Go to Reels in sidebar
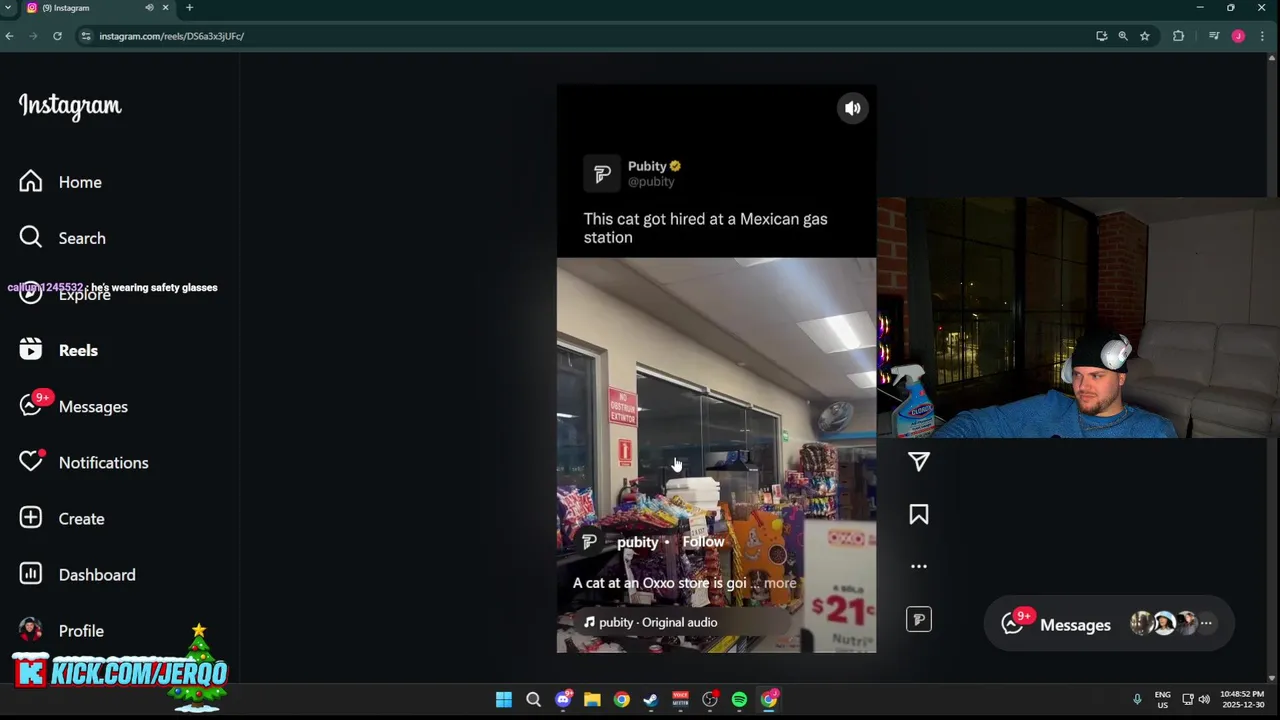Image resolution: width=1280 pixels, height=720 pixels. (58, 350)
